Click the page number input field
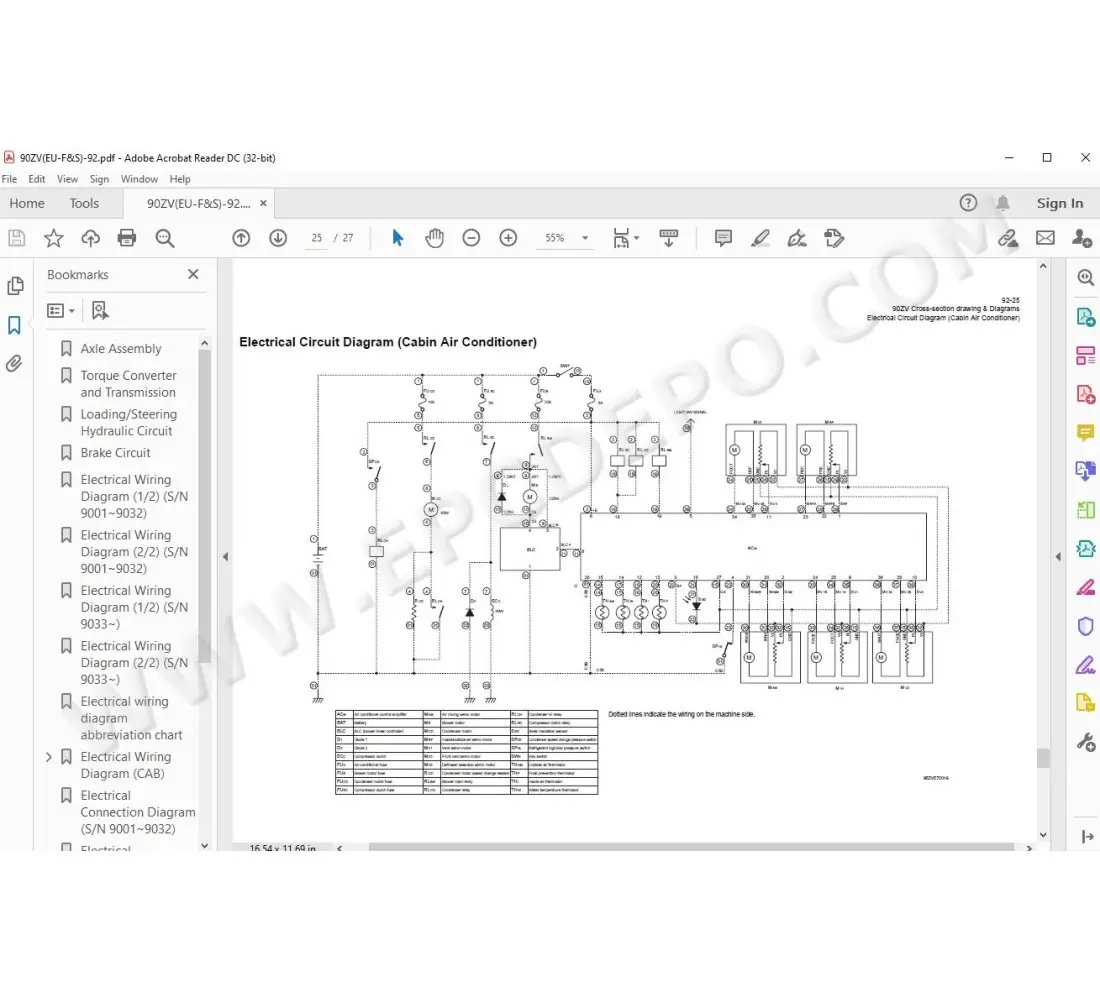The image size is (1100, 1000). [315, 238]
